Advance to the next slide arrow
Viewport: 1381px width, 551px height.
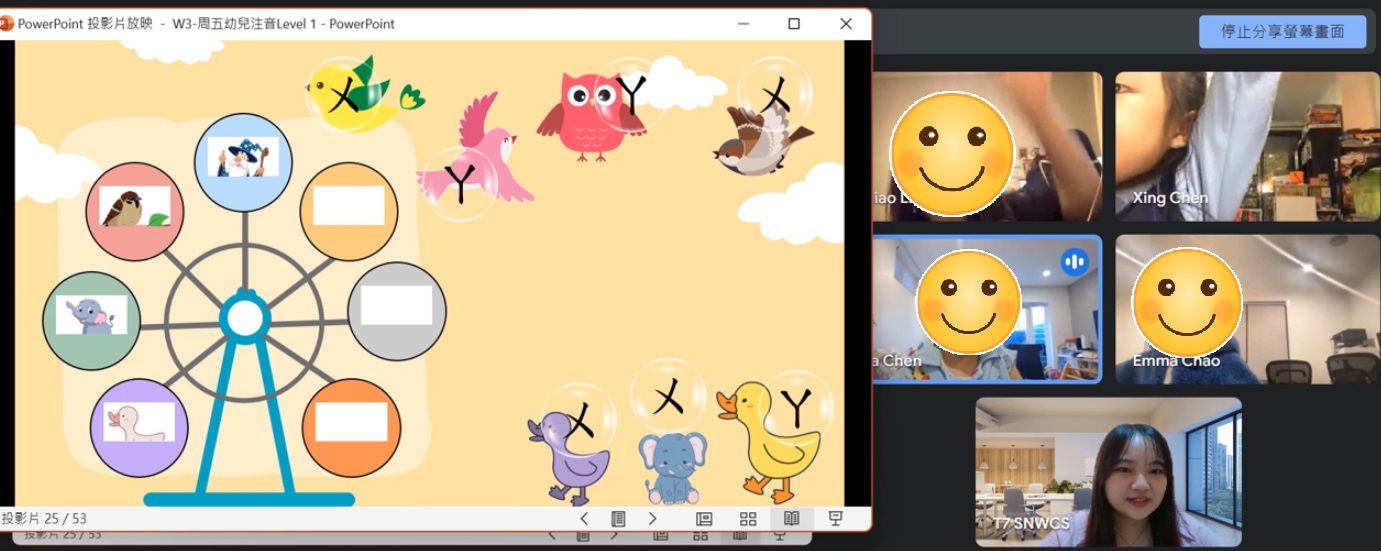pos(652,518)
